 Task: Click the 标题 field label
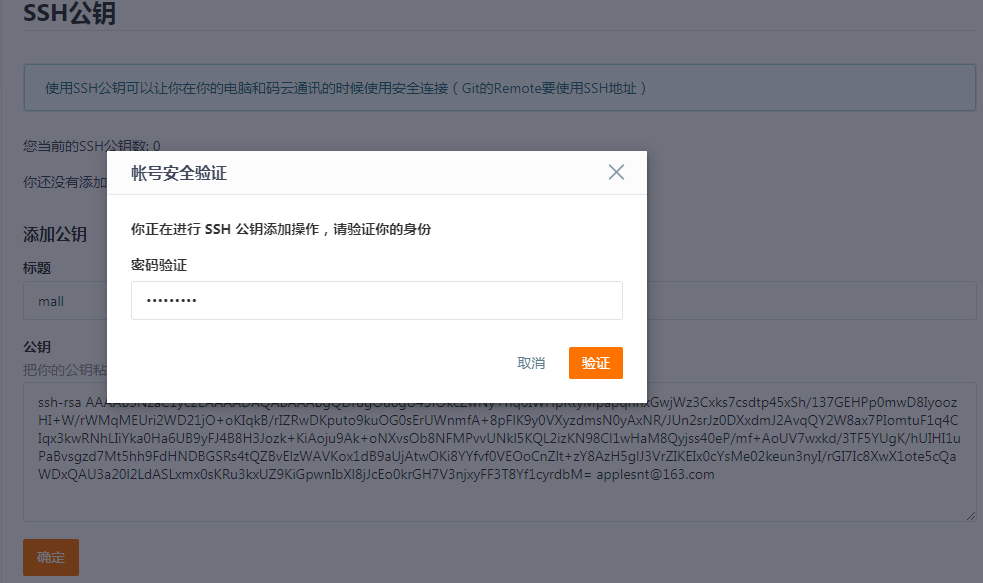[x=37, y=268]
